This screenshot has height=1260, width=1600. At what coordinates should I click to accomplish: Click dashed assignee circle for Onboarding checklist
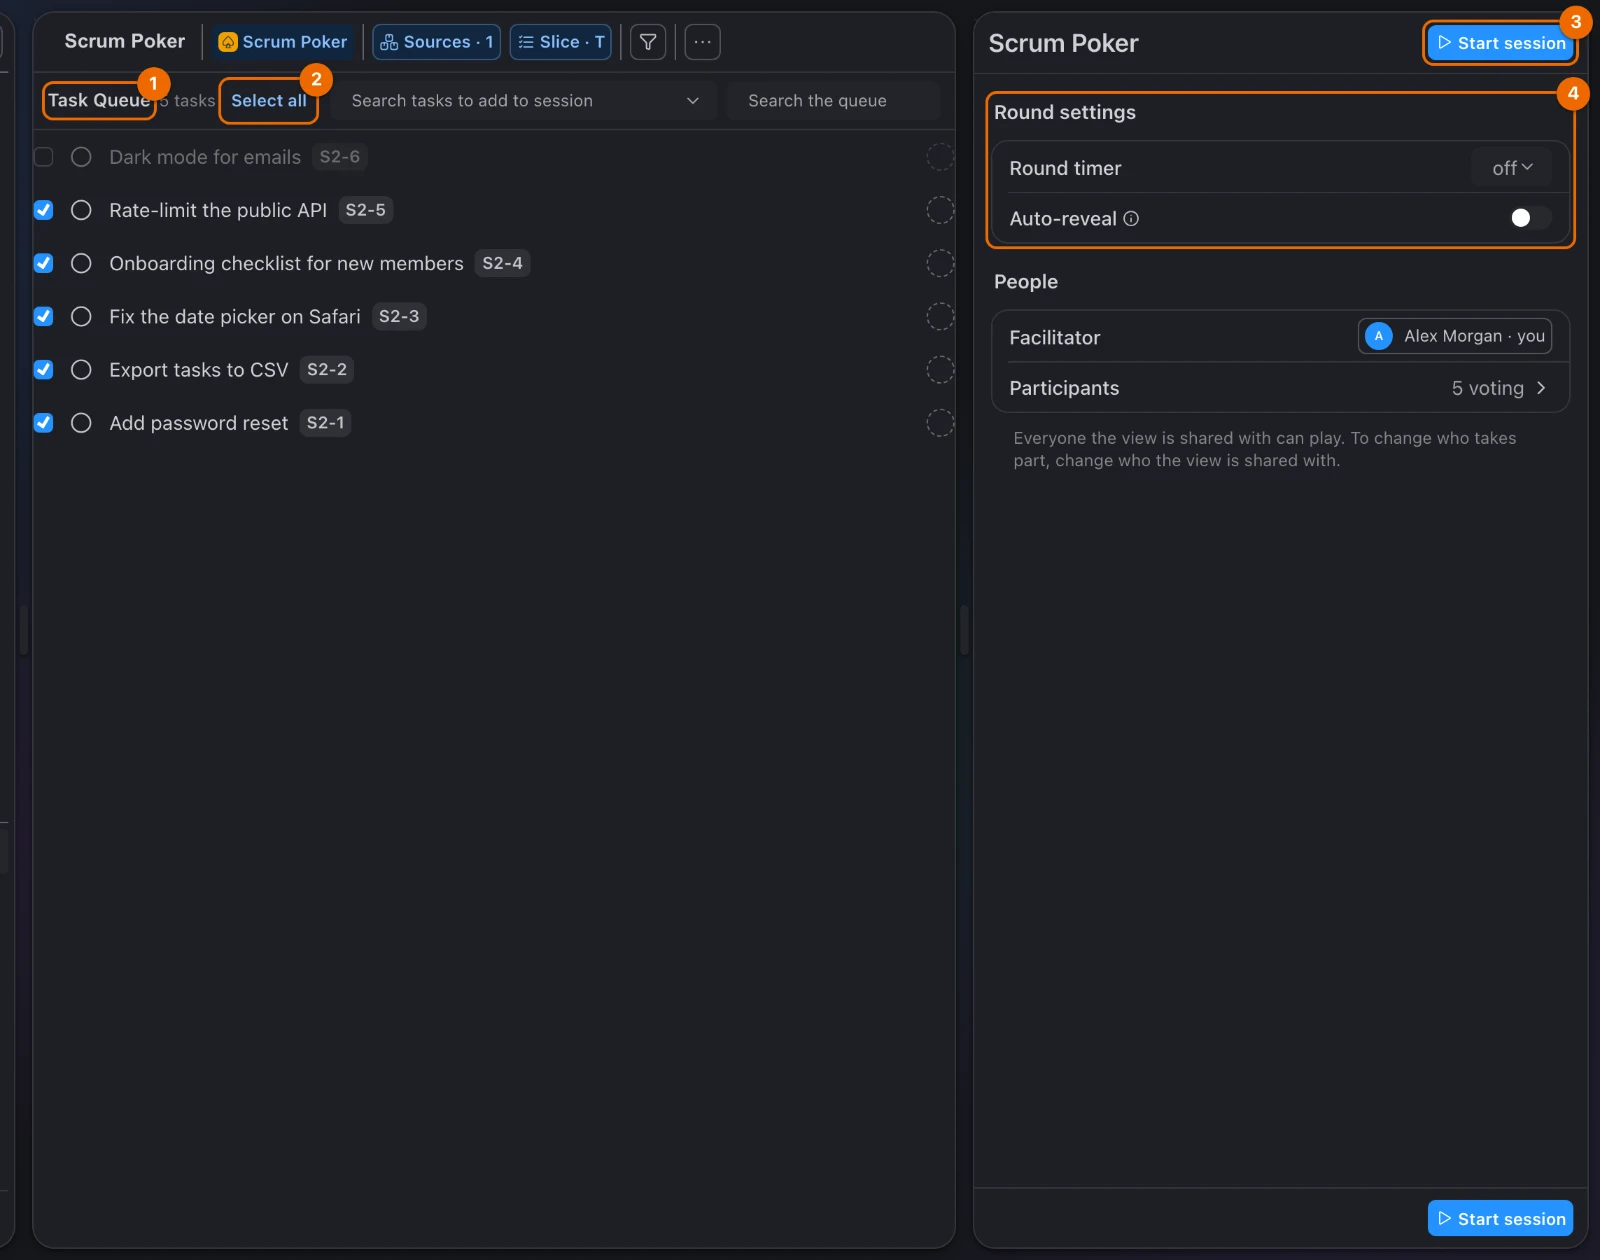(x=940, y=263)
